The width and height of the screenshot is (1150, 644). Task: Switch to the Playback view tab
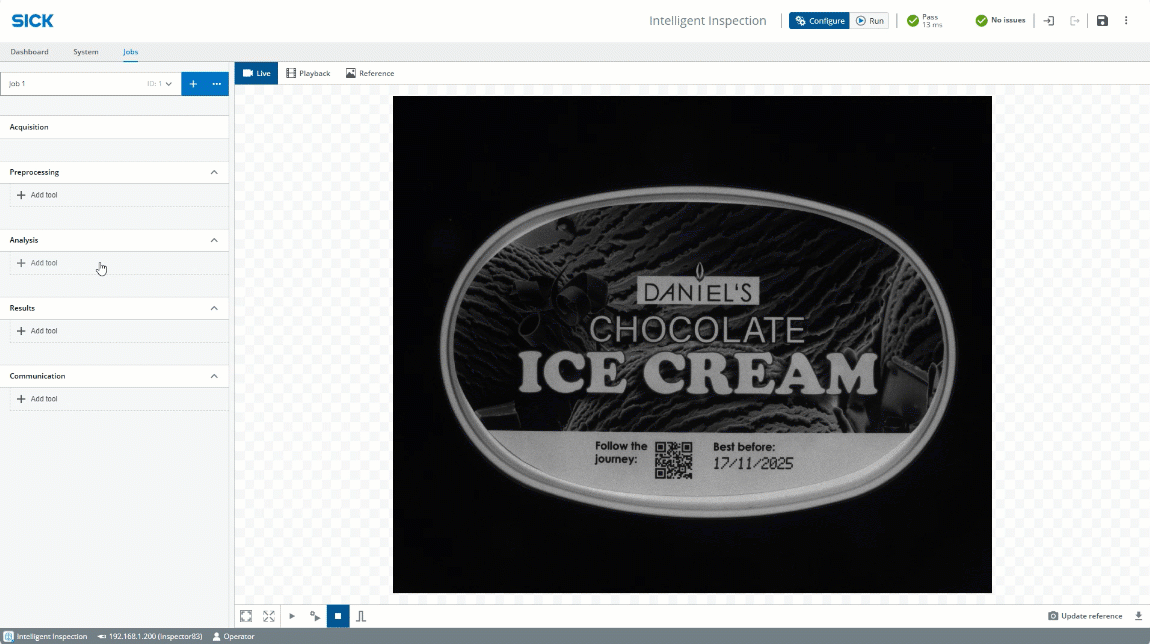click(308, 73)
